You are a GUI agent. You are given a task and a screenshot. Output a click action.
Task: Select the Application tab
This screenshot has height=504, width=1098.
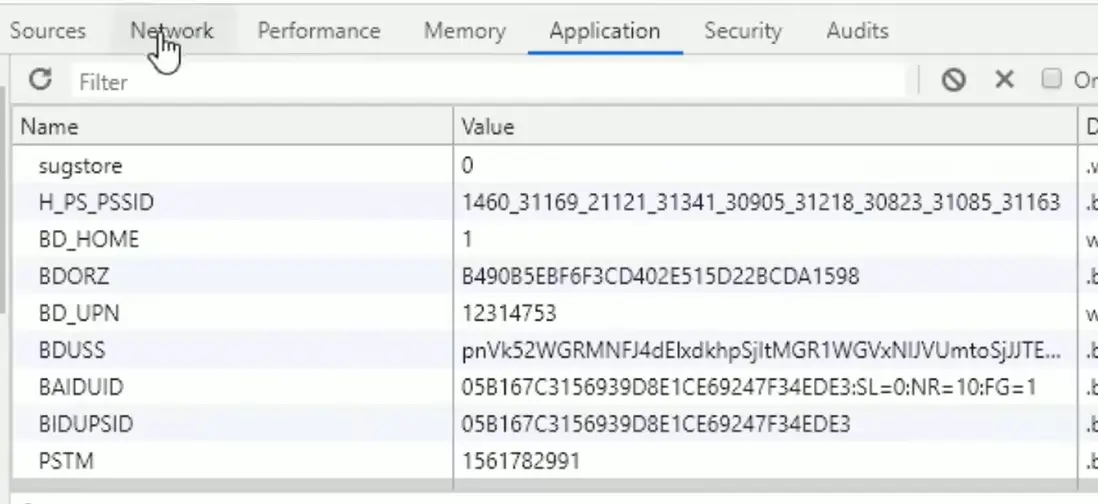coord(604,31)
